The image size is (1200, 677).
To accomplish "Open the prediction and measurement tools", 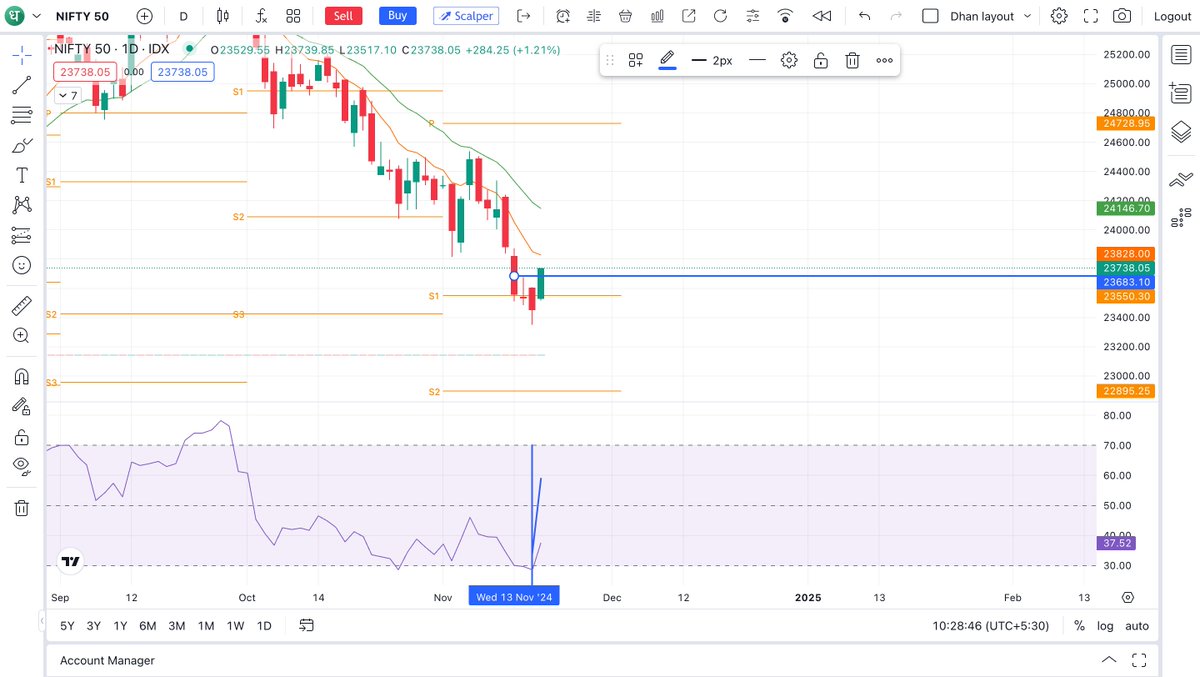I will [x=21, y=236].
